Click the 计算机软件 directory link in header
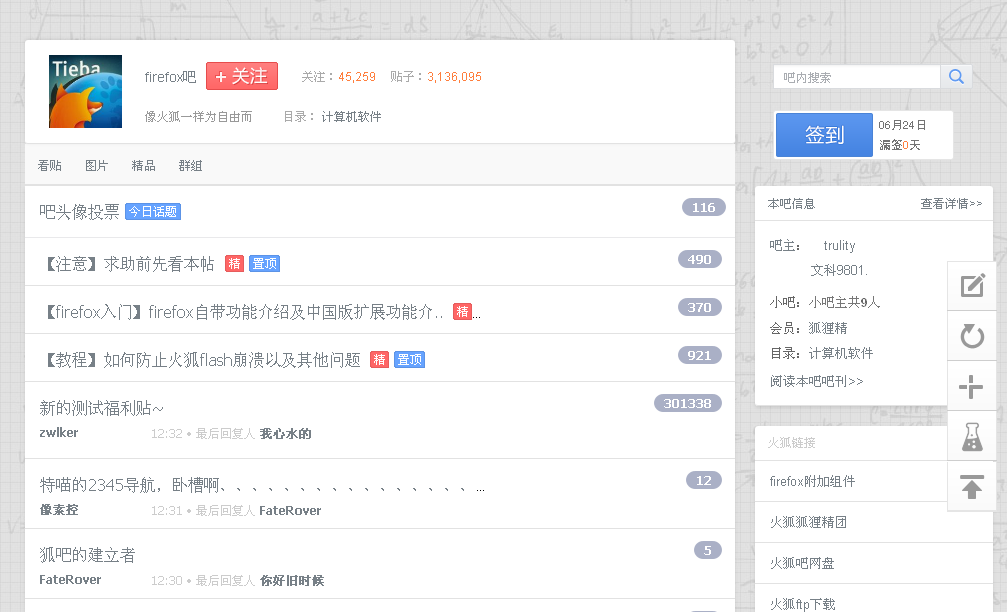The width and height of the screenshot is (1007, 612). (351, 117)
